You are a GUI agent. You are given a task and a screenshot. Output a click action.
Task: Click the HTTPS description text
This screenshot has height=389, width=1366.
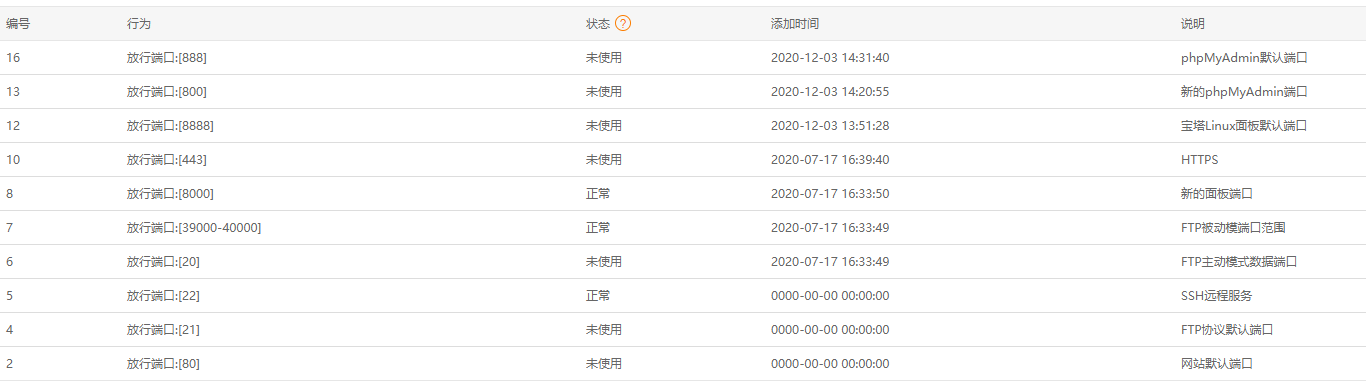pyautogui.click(x=1200, y=160)
